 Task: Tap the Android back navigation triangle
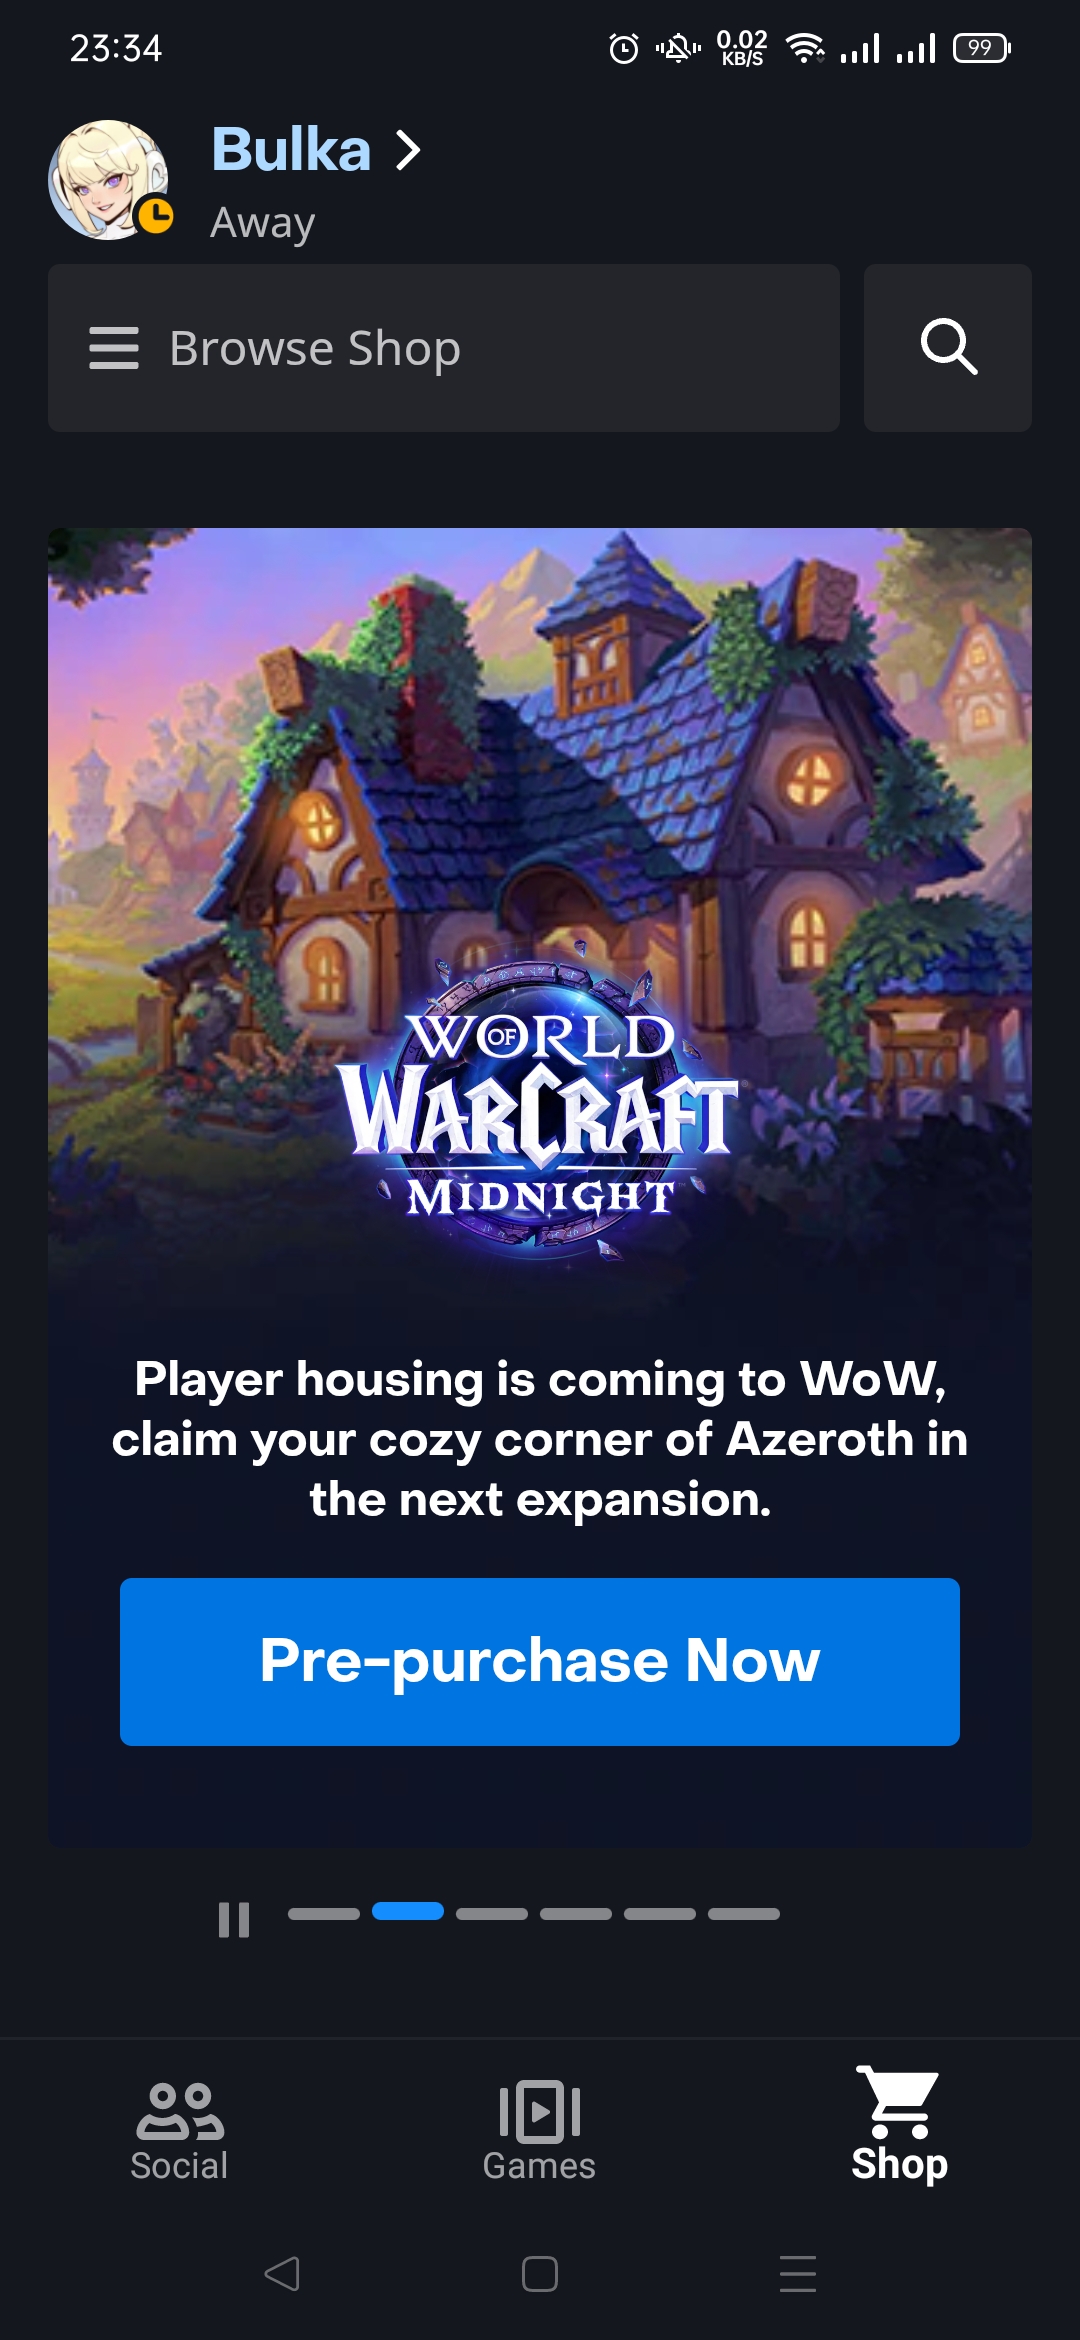[282, 2274]
